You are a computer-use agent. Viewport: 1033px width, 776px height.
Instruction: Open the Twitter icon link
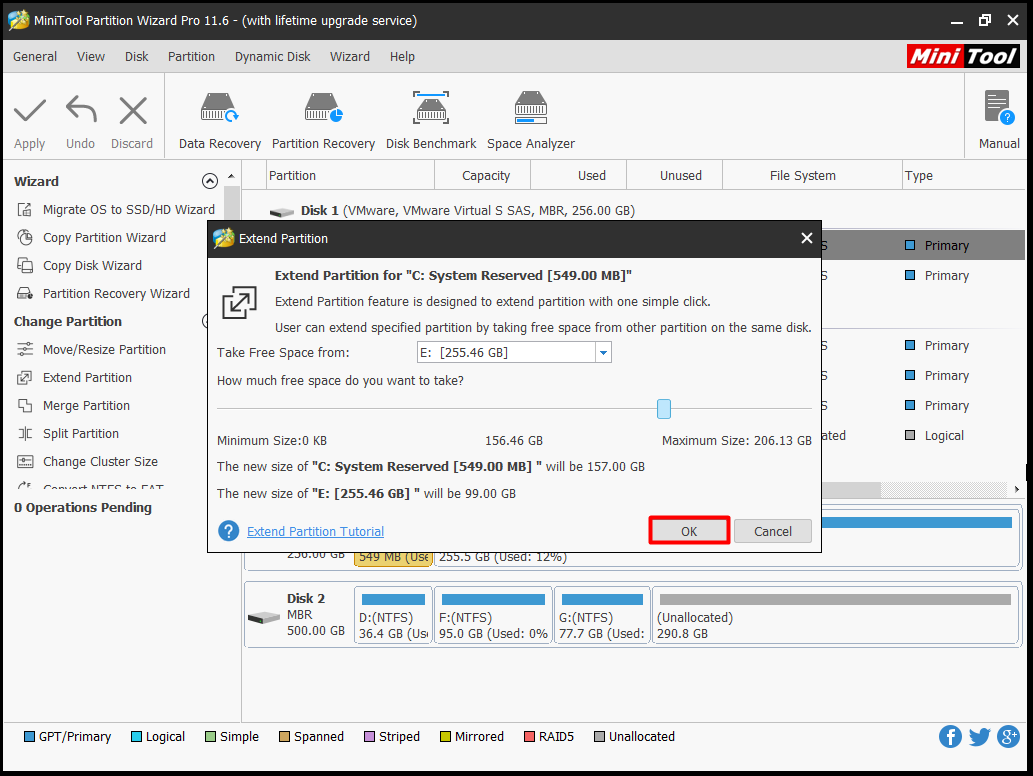click(979, 737)
